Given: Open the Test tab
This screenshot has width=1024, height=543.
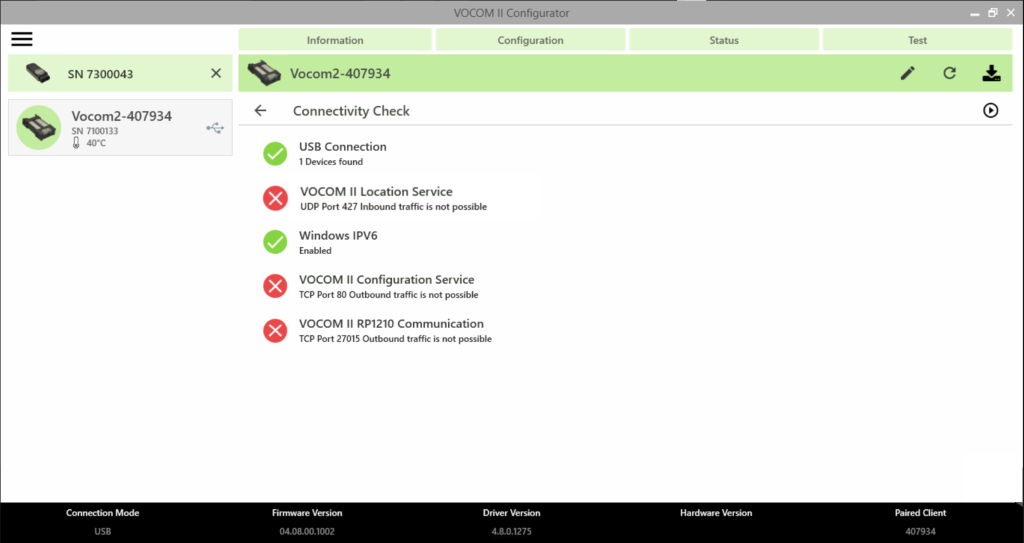Looking at the screenshot, I should [917, 40].
